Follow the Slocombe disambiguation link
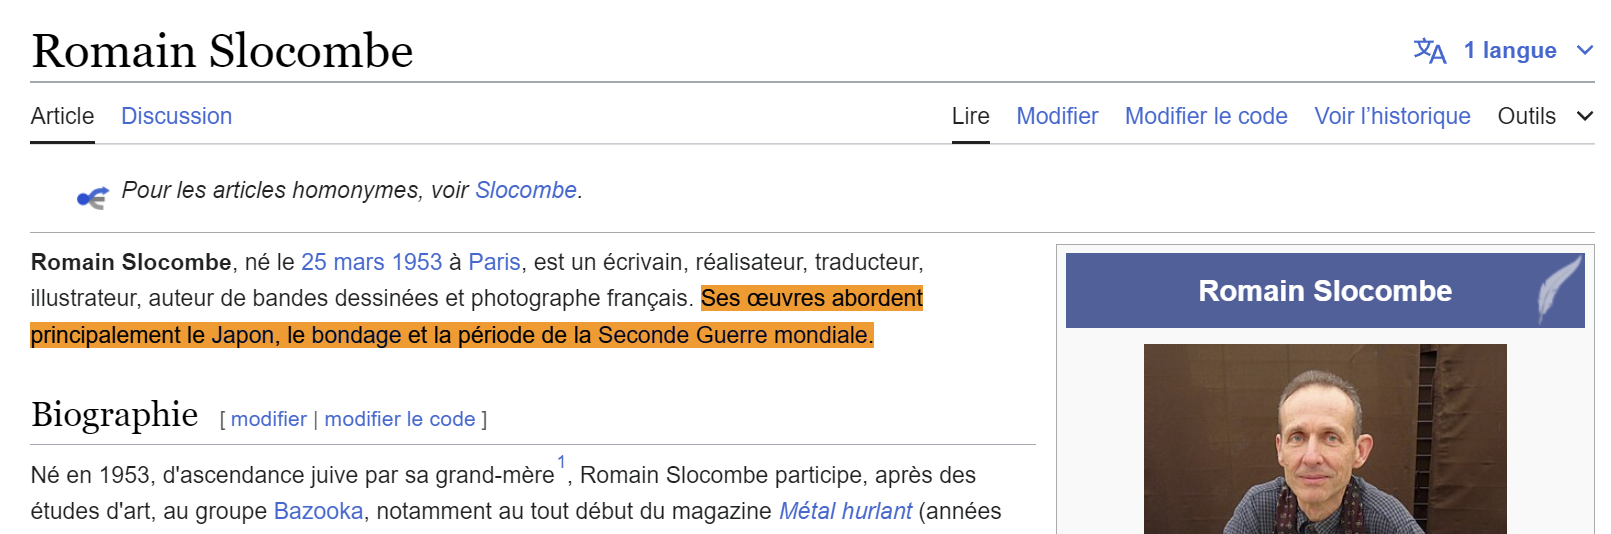 click(x=526, y=190)
